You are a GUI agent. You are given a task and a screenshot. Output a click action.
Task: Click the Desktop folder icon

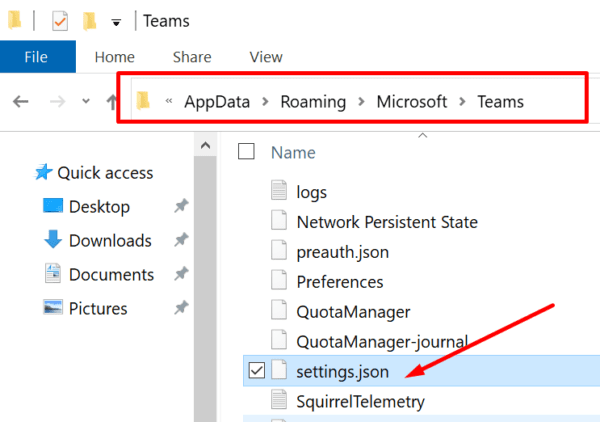(x=53, y=205)
